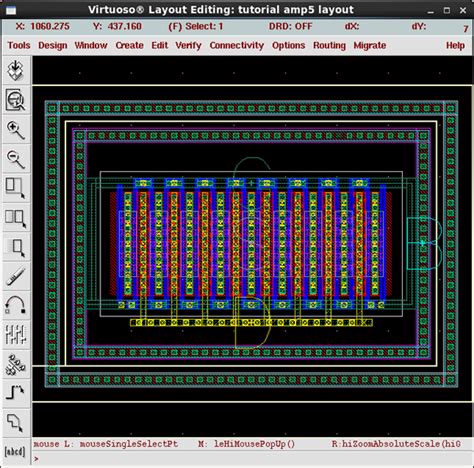Click the Save icon in left toolbar
The image size is (474, 468).
(15, 70)
